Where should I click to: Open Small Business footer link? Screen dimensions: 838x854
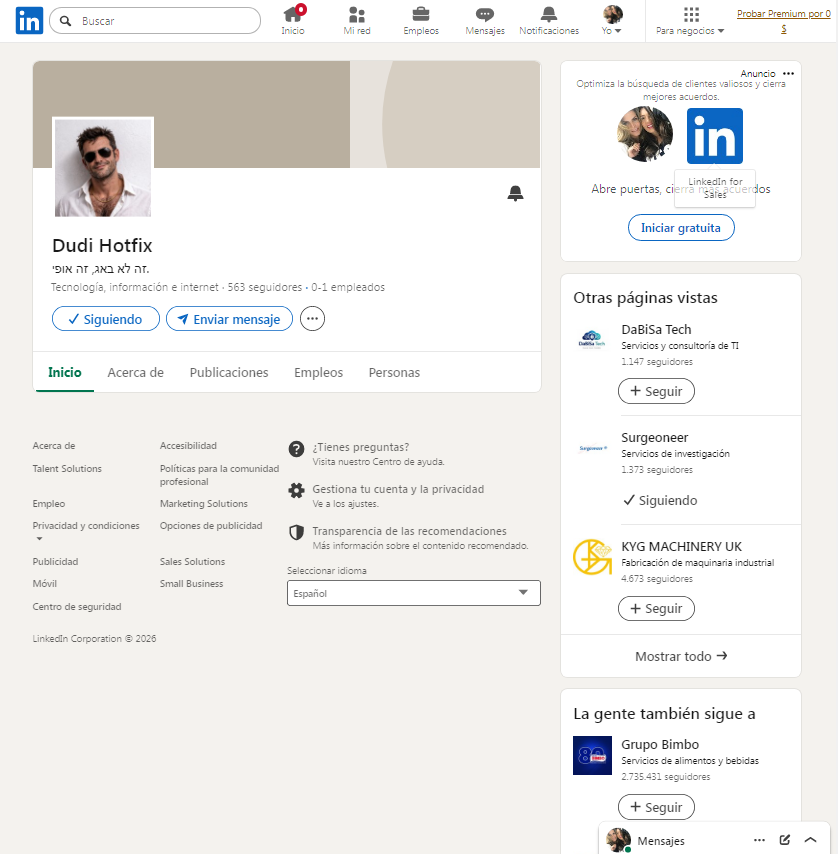pyautogui.click(x=192, y=583)
